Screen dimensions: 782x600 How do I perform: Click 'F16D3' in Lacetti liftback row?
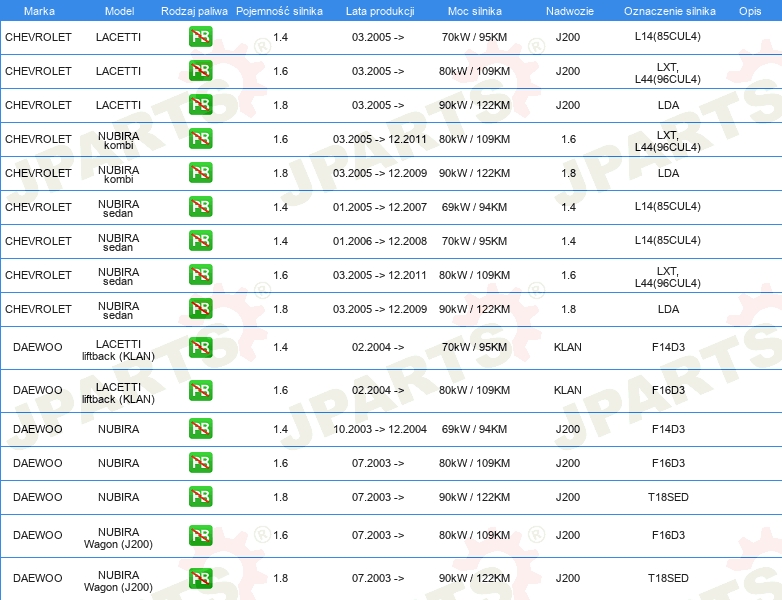pyautogui.click(x=668, y=390)
